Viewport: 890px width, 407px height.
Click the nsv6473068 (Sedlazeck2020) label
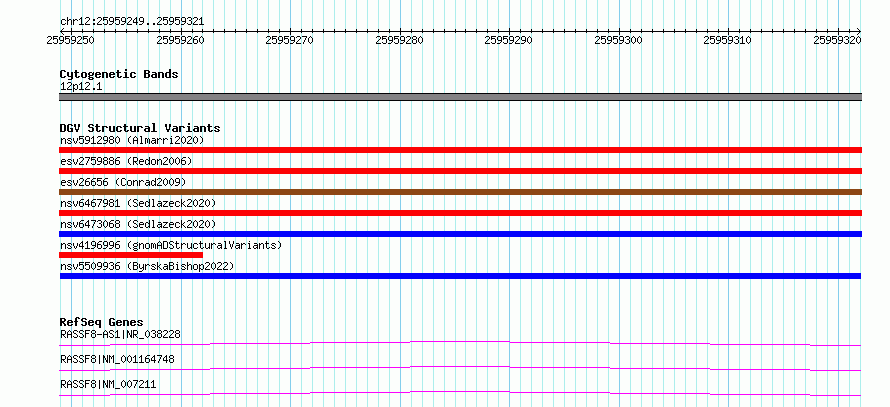[x=138, y=224]
